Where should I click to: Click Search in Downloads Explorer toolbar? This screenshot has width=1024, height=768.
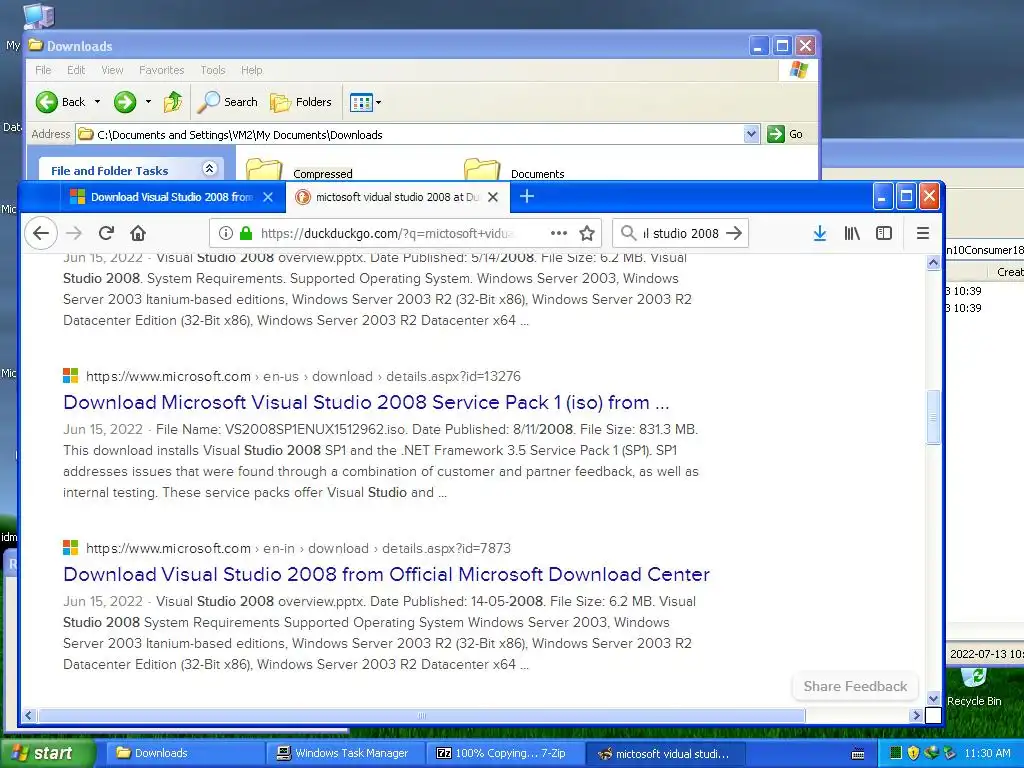[227, 102]
